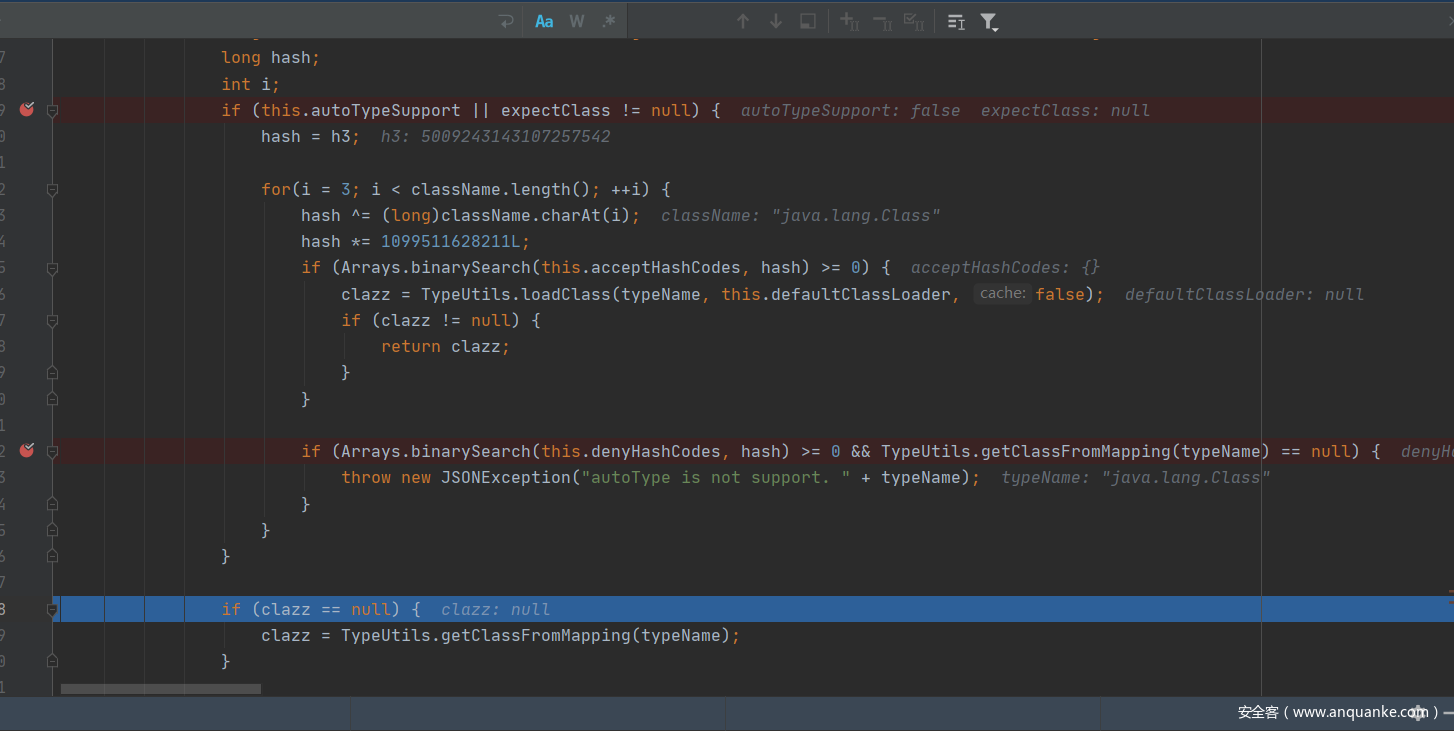Click the open-results-in-find-window lines icon
This screenshot has width=1454, height=731.
(956, 21)
